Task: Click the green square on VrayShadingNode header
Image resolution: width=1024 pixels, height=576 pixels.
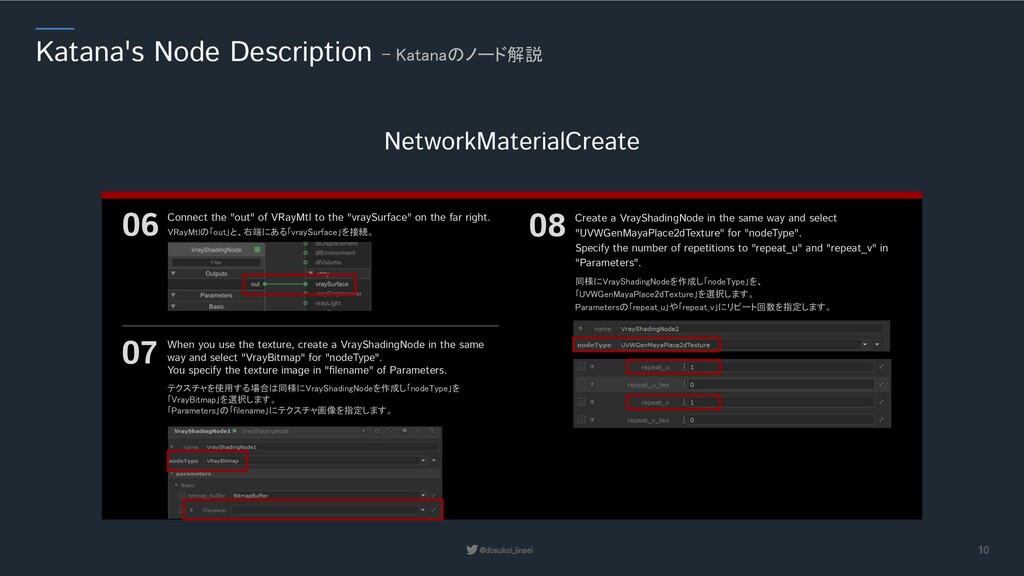Action: pos(257,249)
